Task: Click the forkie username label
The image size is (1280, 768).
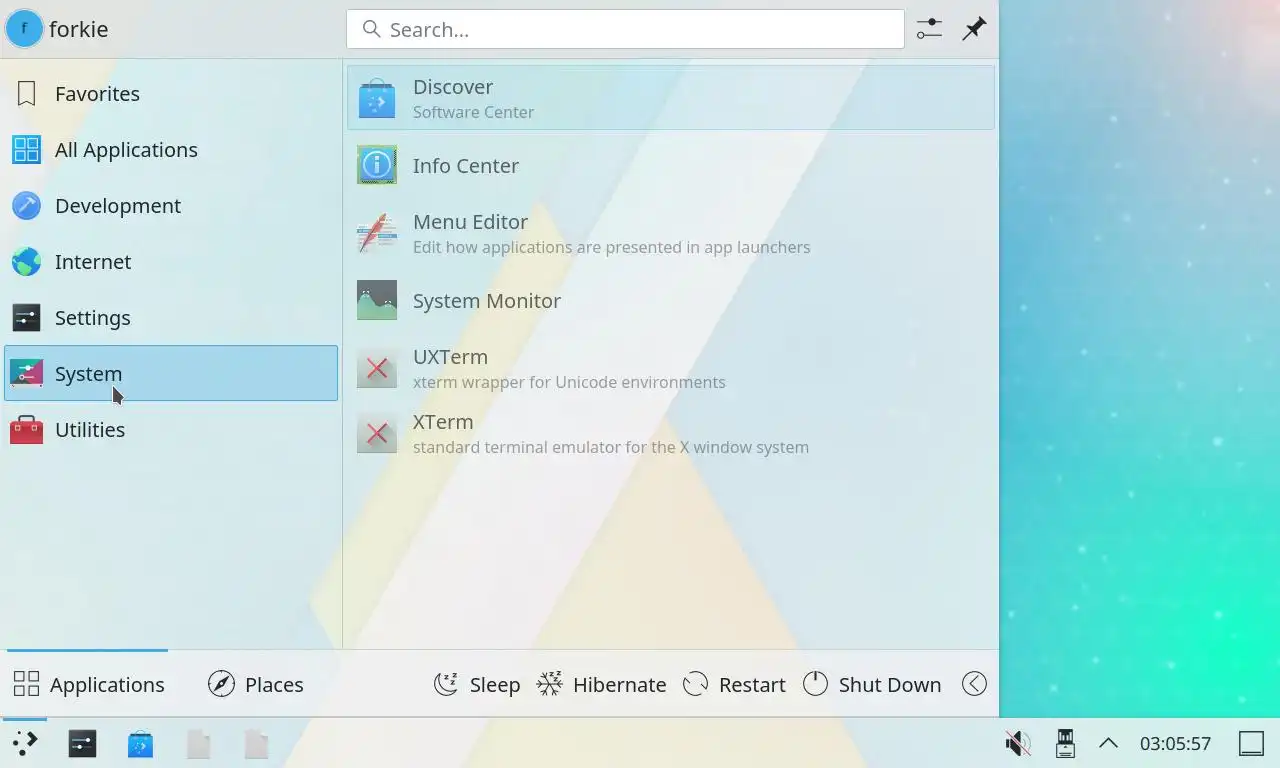Action: [78, 29]
